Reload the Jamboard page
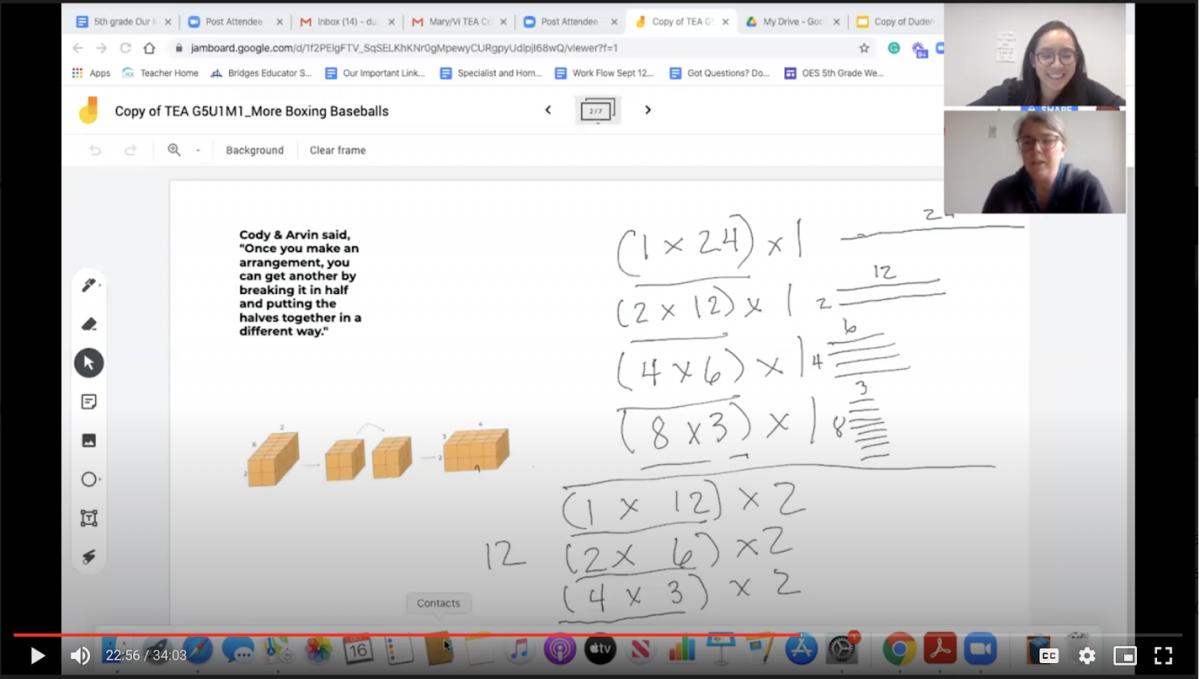The width and height of the screenshot is (1200, 679). [x=125, y=48]
